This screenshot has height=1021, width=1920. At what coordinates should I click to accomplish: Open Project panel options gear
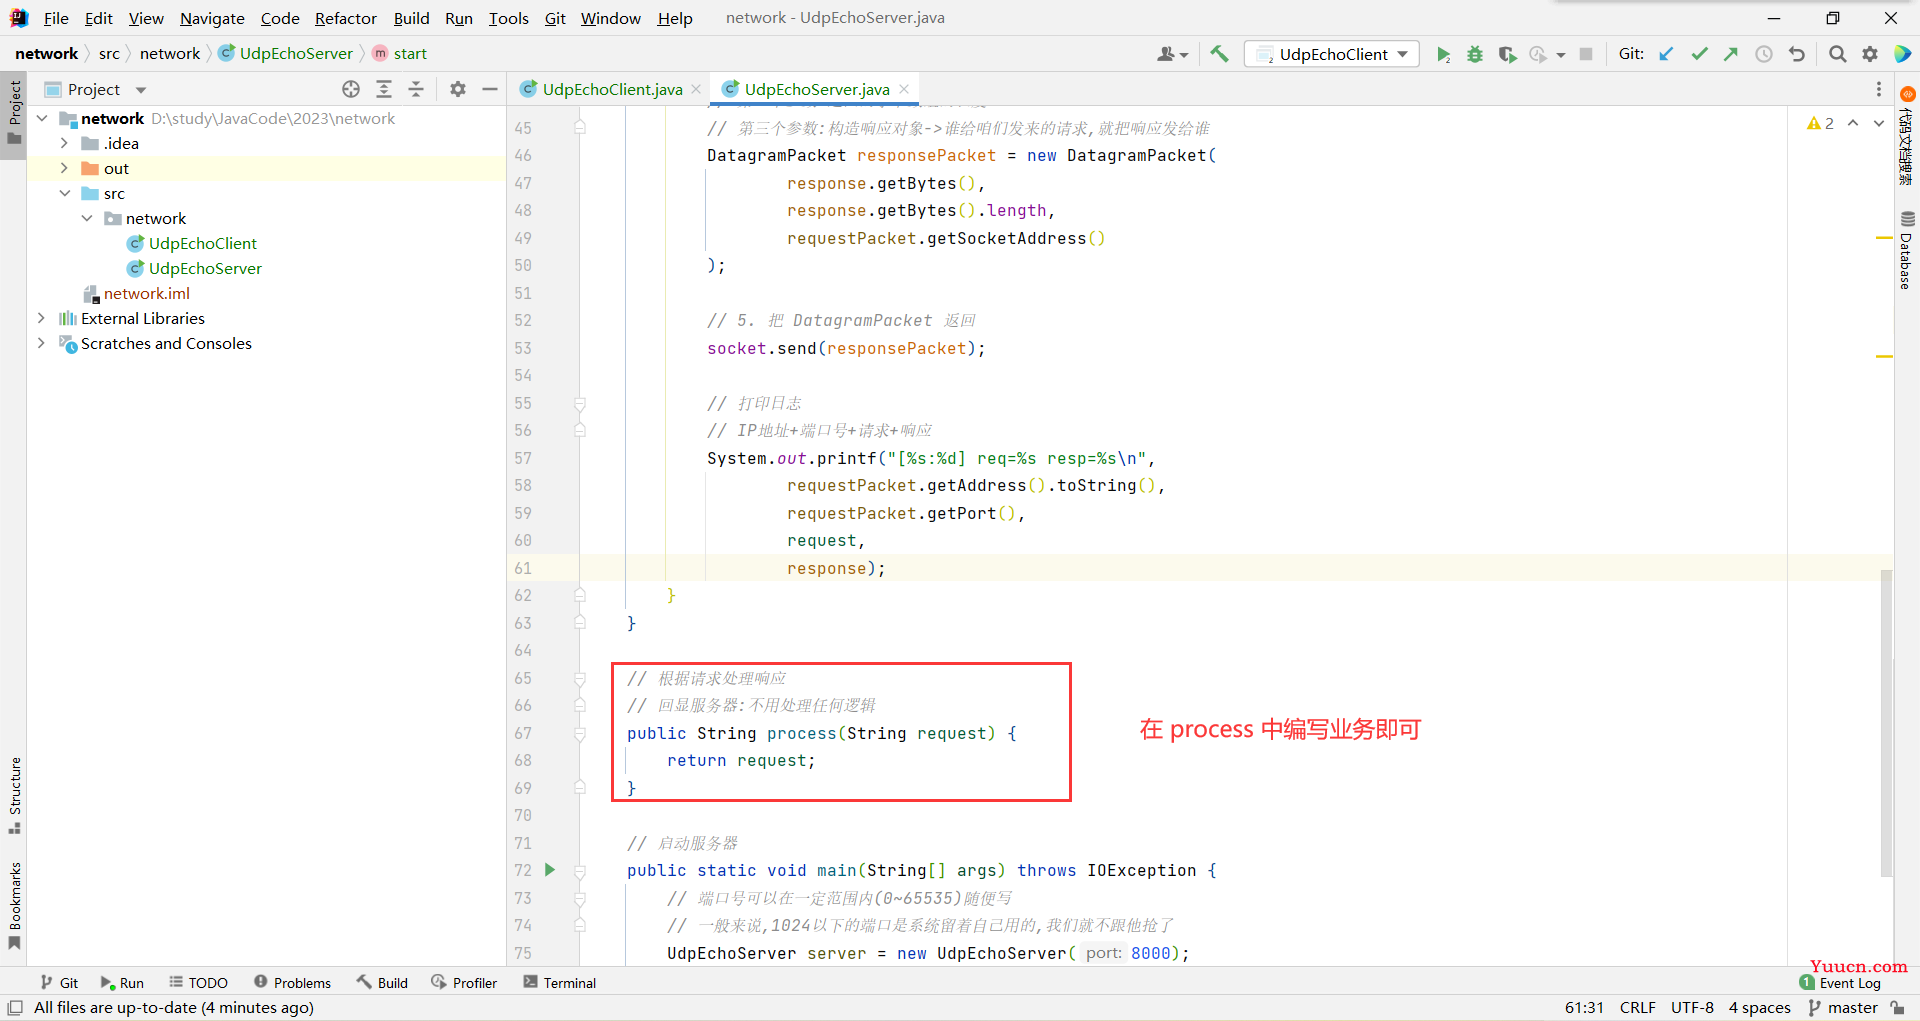click(458, 89)
